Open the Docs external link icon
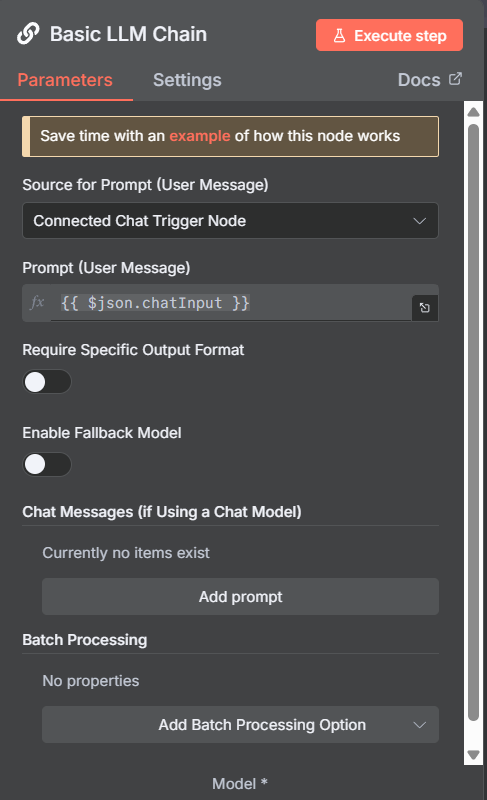Image resolution: width=487 pixels, height=800 pixels. click(455, 79)
